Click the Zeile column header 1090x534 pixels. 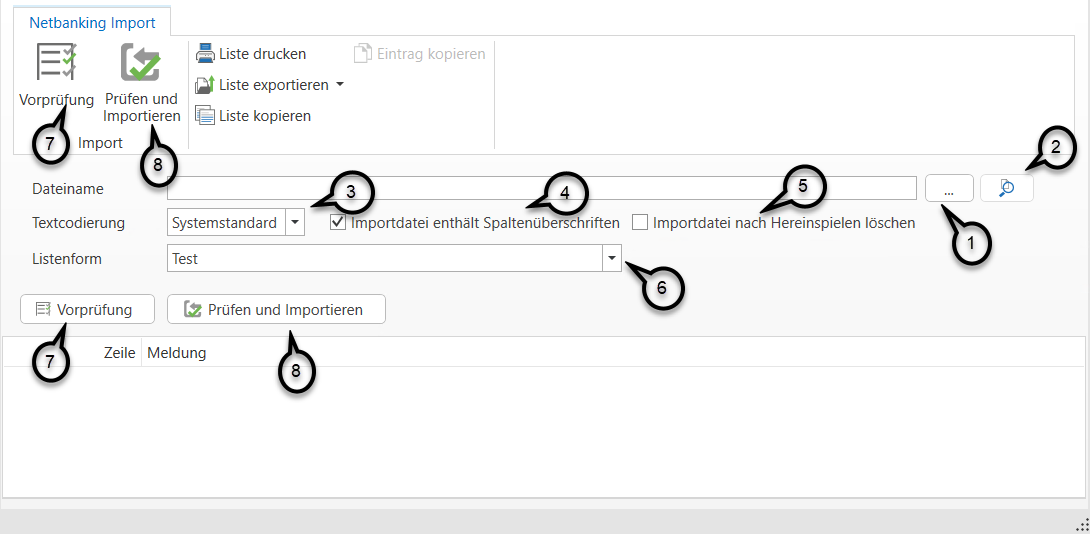pos(119,353)
